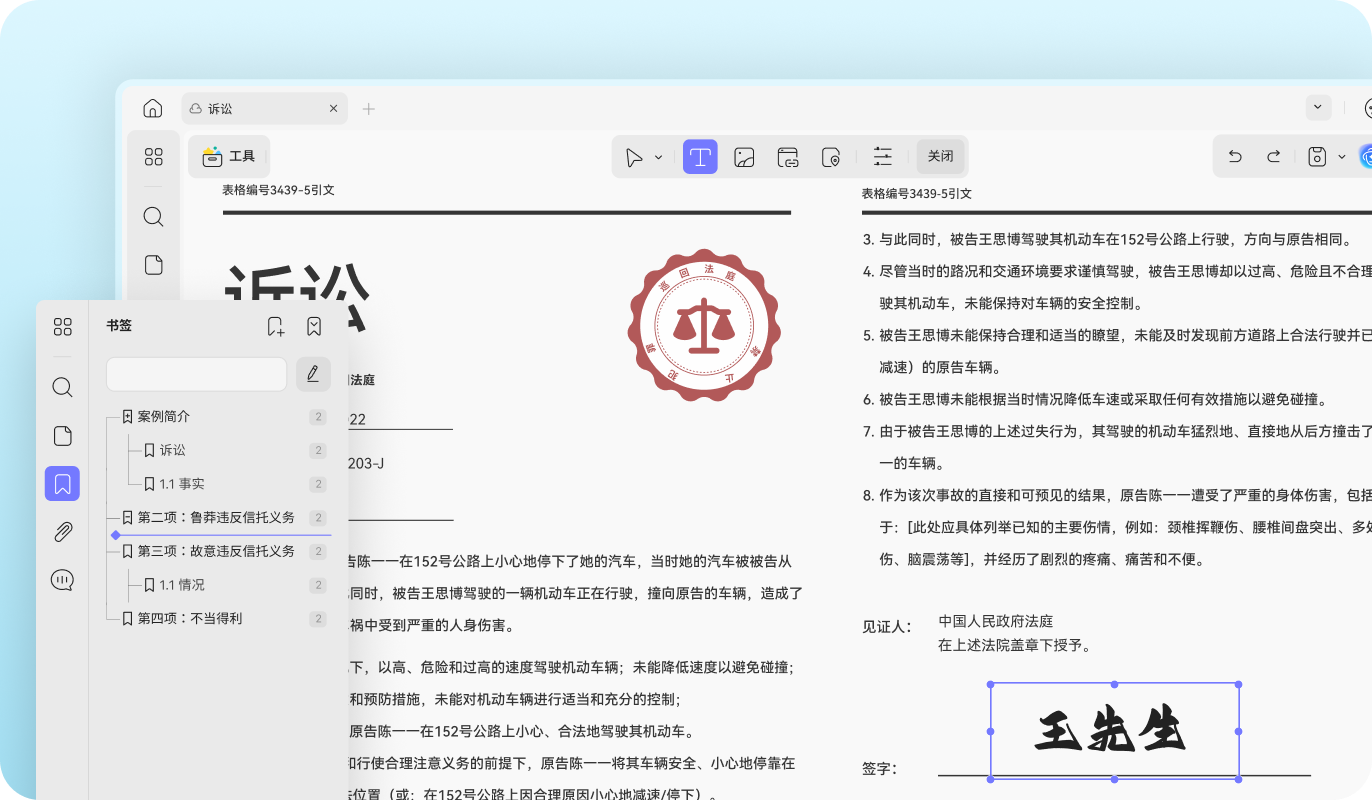Viewport: 1372px width, 800px height.
Task: Click the red court seal stamp image
Action: pos(704,325)
